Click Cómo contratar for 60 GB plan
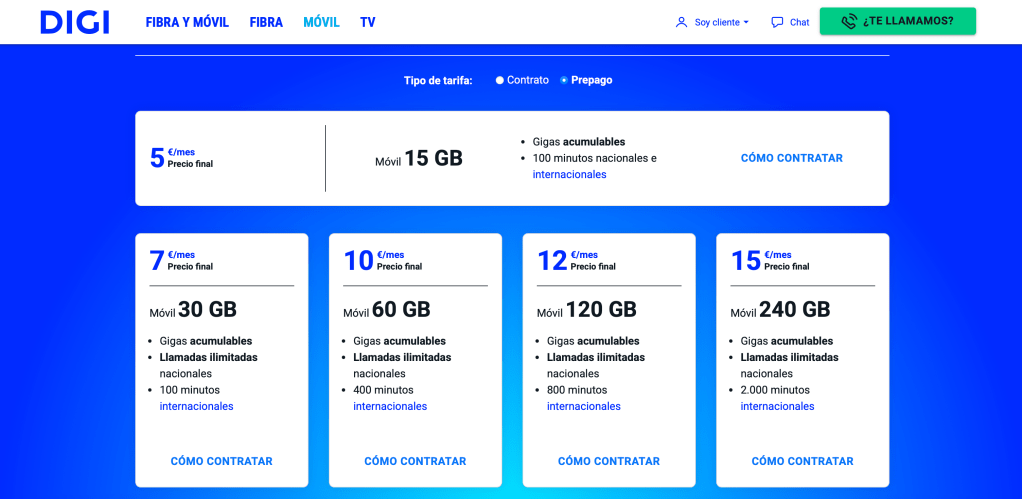The width and height of the screenshot is (1022, 499). pyautogui.click(x=415, y=461)
